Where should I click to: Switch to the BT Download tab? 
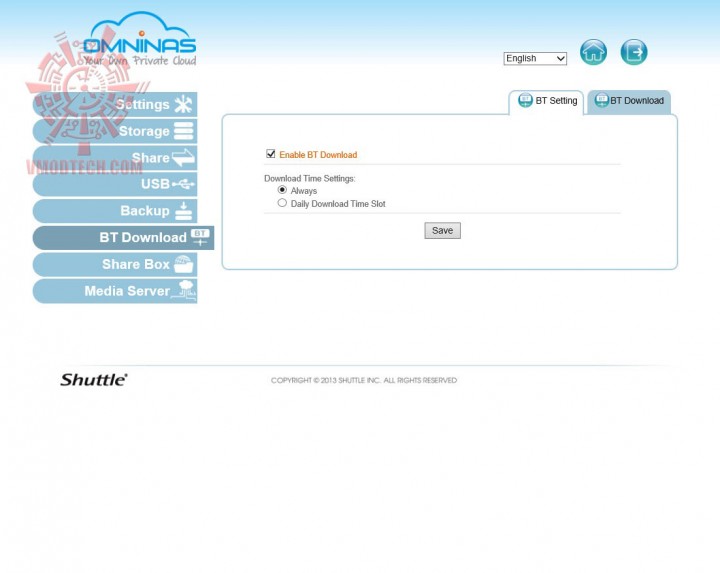pyautogui.click(x=629, y=101)
